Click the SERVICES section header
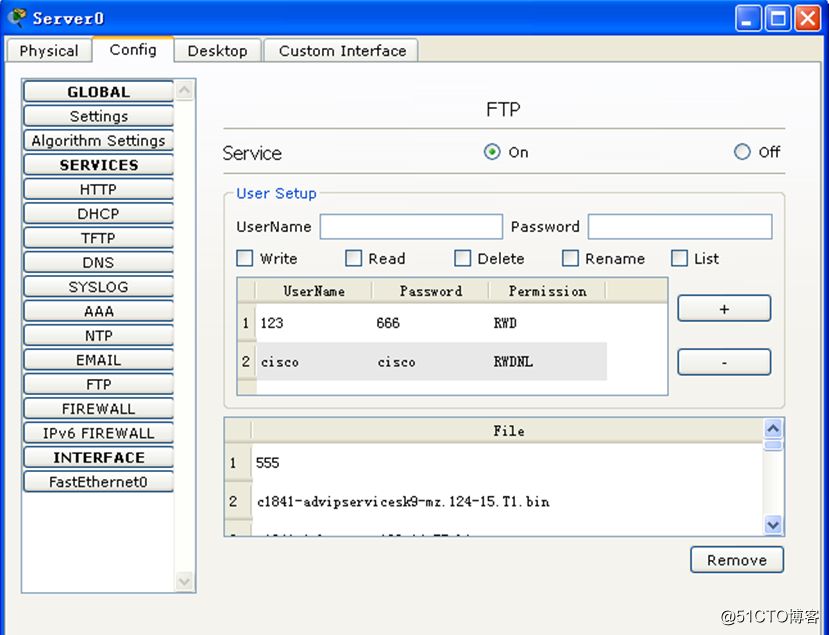 click(98, 164)
